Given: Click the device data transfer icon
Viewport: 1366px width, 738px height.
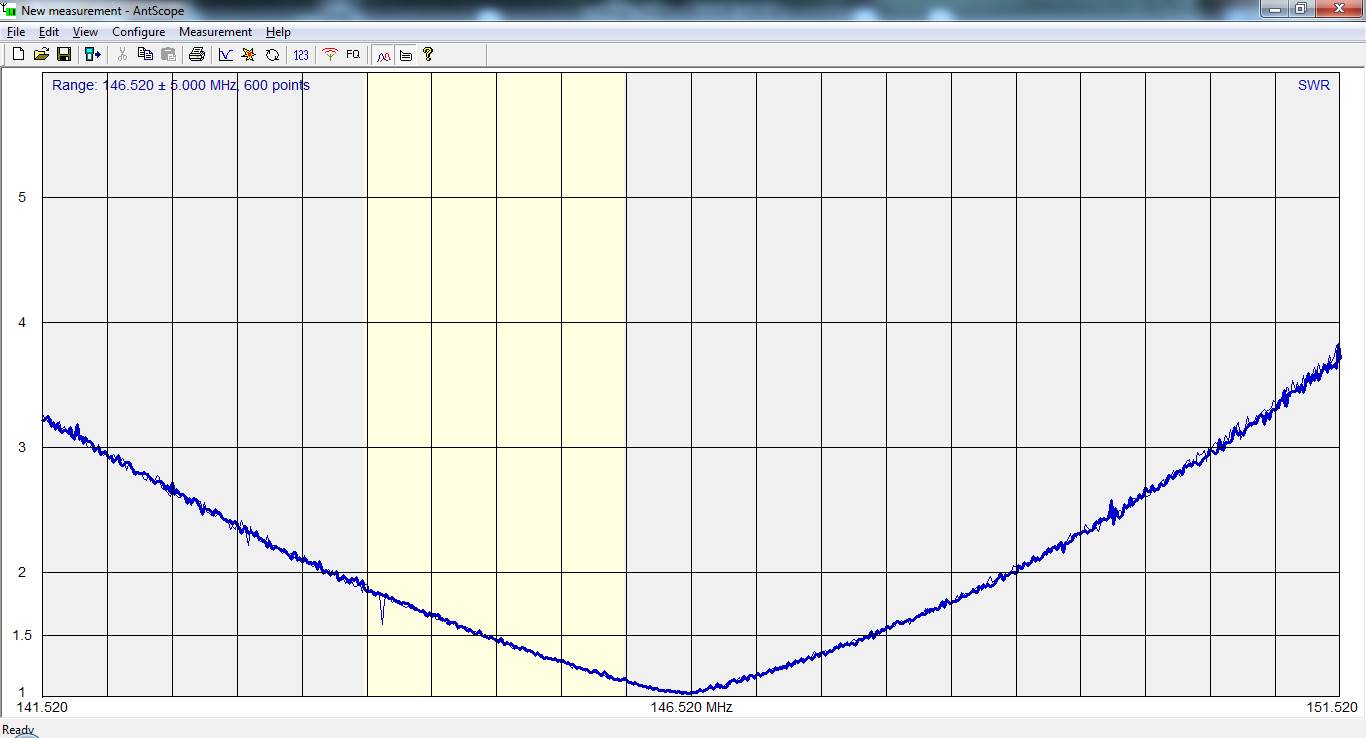Looking at the screenshot, I should (92, 55).
